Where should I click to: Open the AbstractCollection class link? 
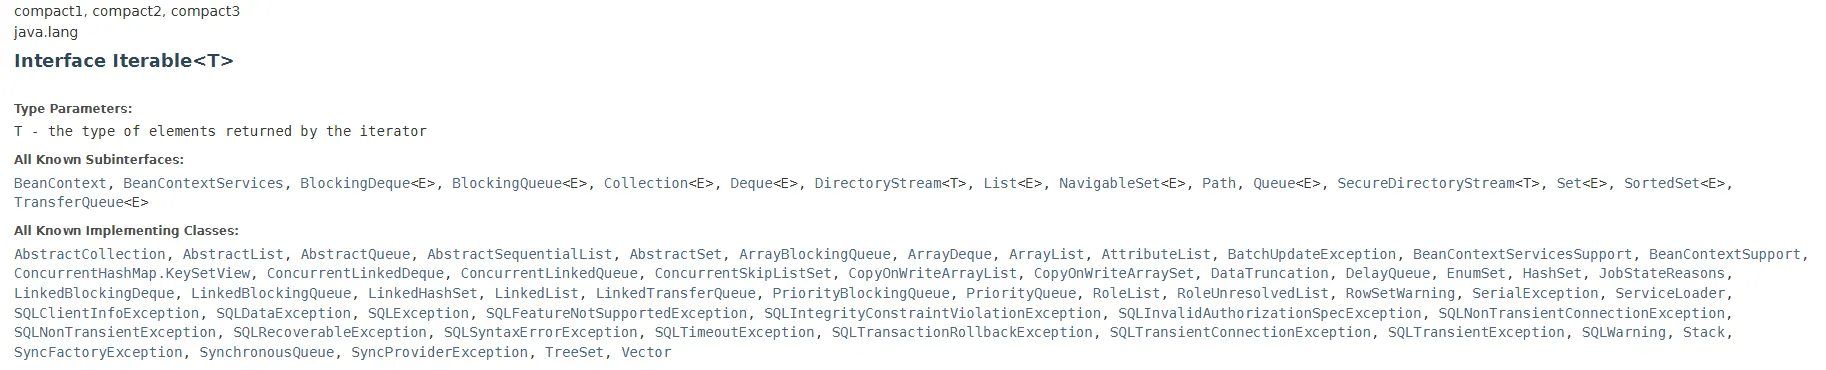tap(90, 255)
